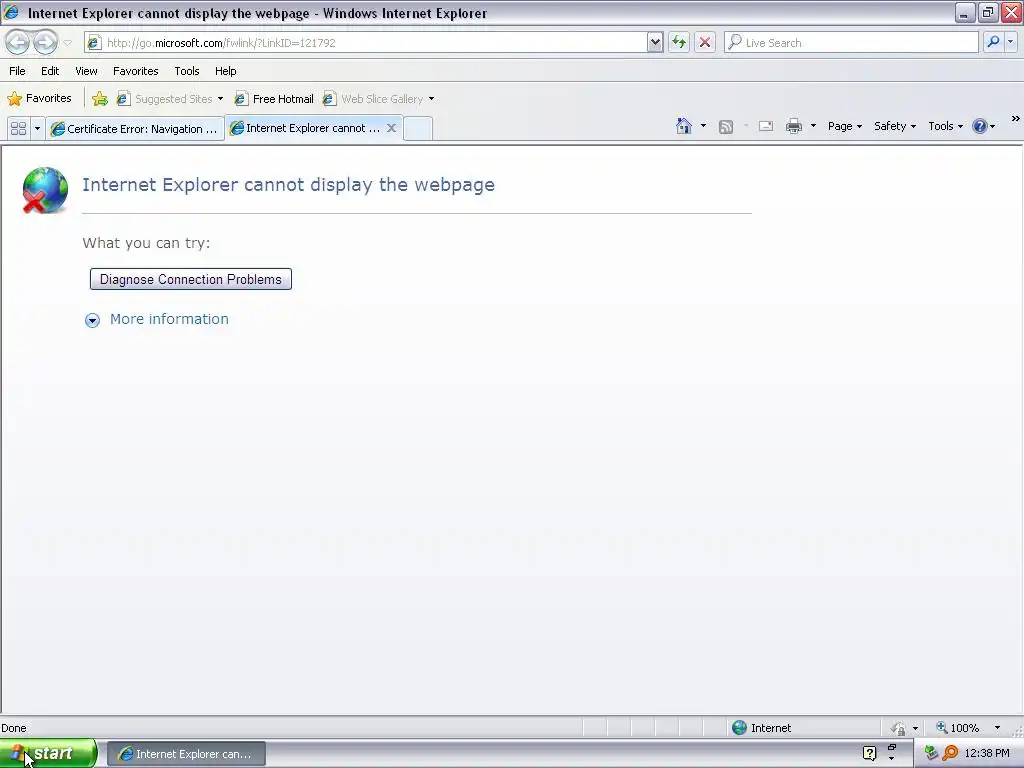Click the More information link text
The height and width of the screenshot is (768, 1024).
click(169, 319)
